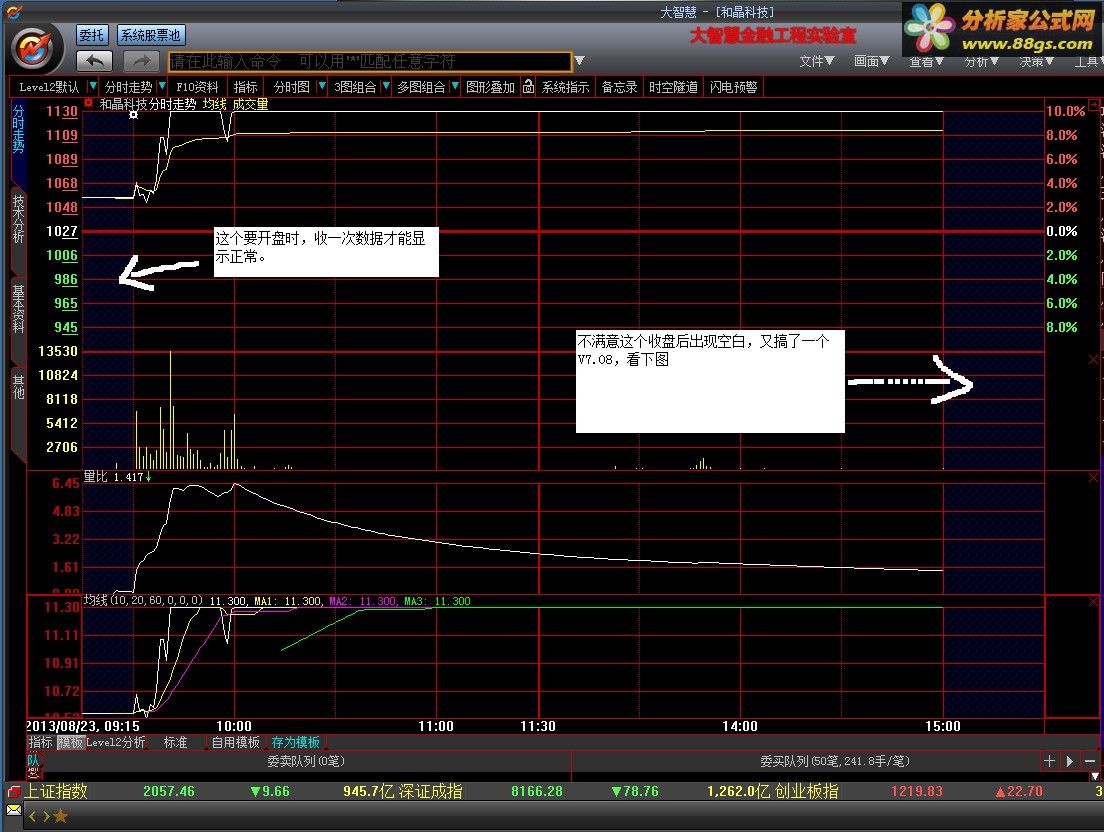Image resolution: width=1104 pixels, height=832 pixels.
Task: Open the 文件 menu
Action: 816,61
